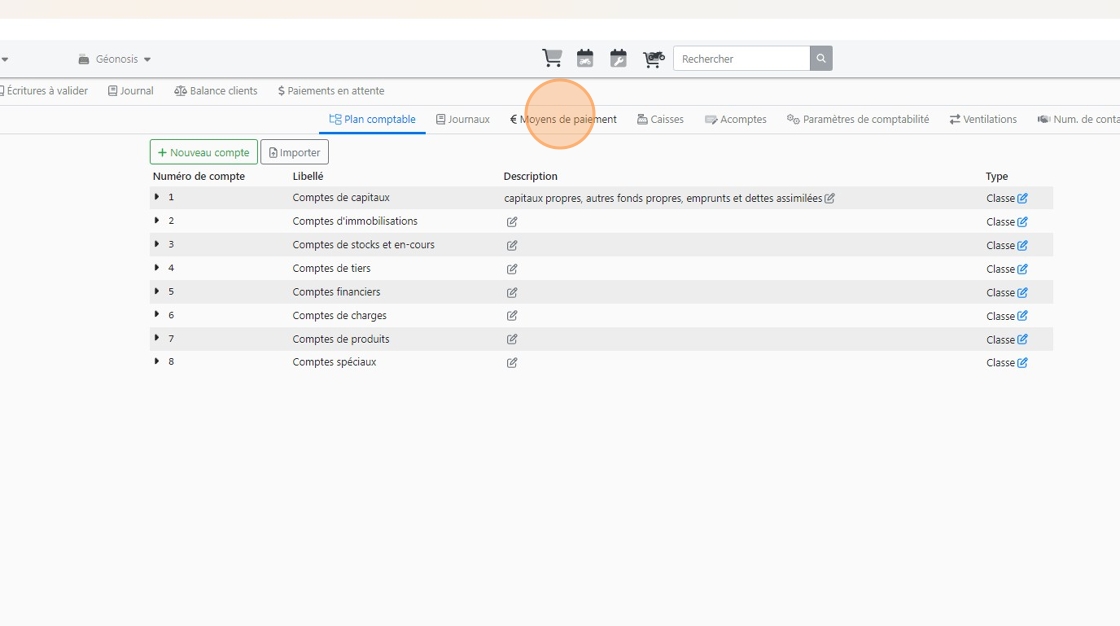Open the Géonosis dropdown

[x=115, y=59]
